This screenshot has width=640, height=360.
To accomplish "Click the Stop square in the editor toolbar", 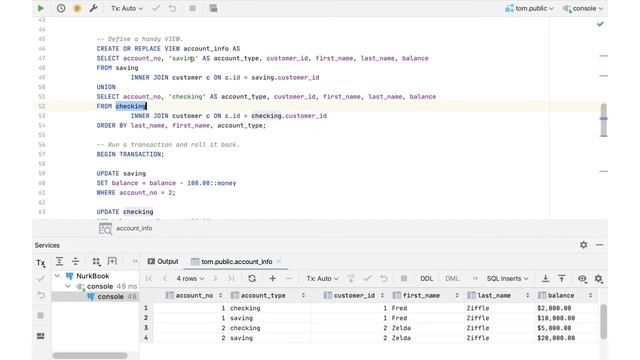I will click(192, 8).
